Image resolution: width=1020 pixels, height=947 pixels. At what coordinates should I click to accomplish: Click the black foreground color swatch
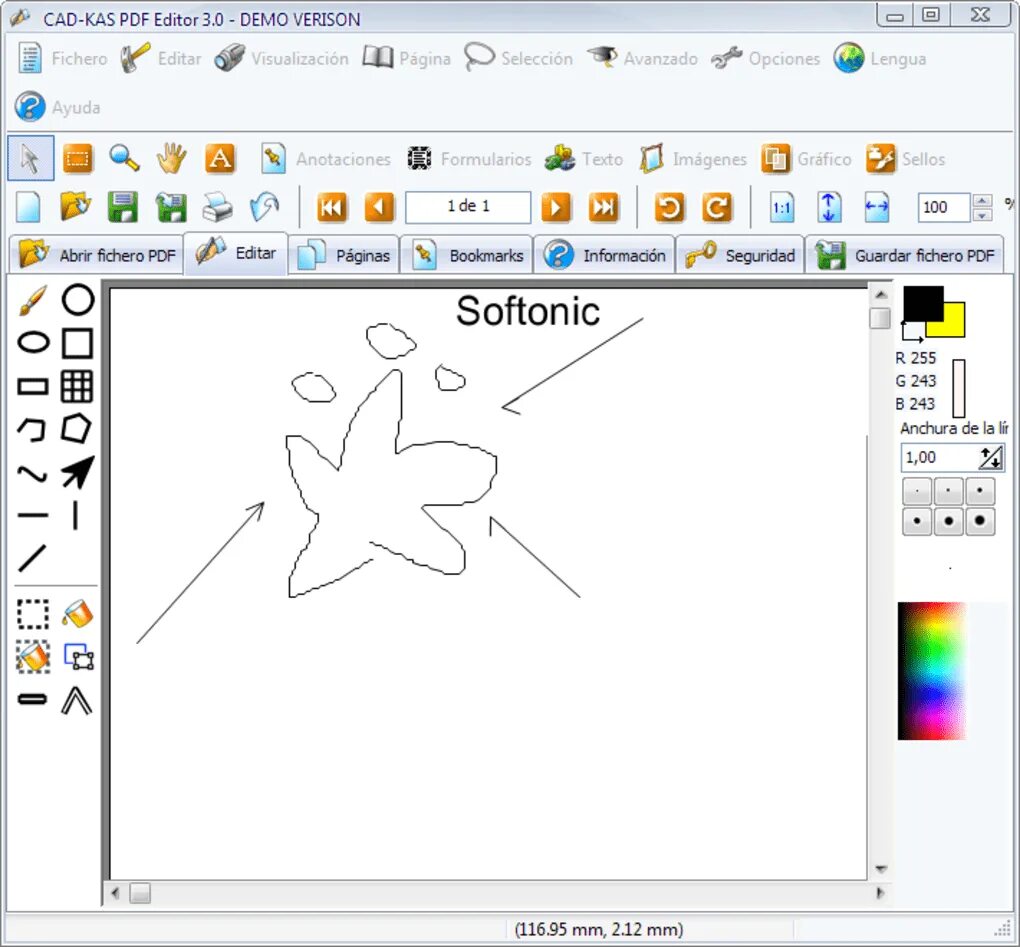click(923, 304)
